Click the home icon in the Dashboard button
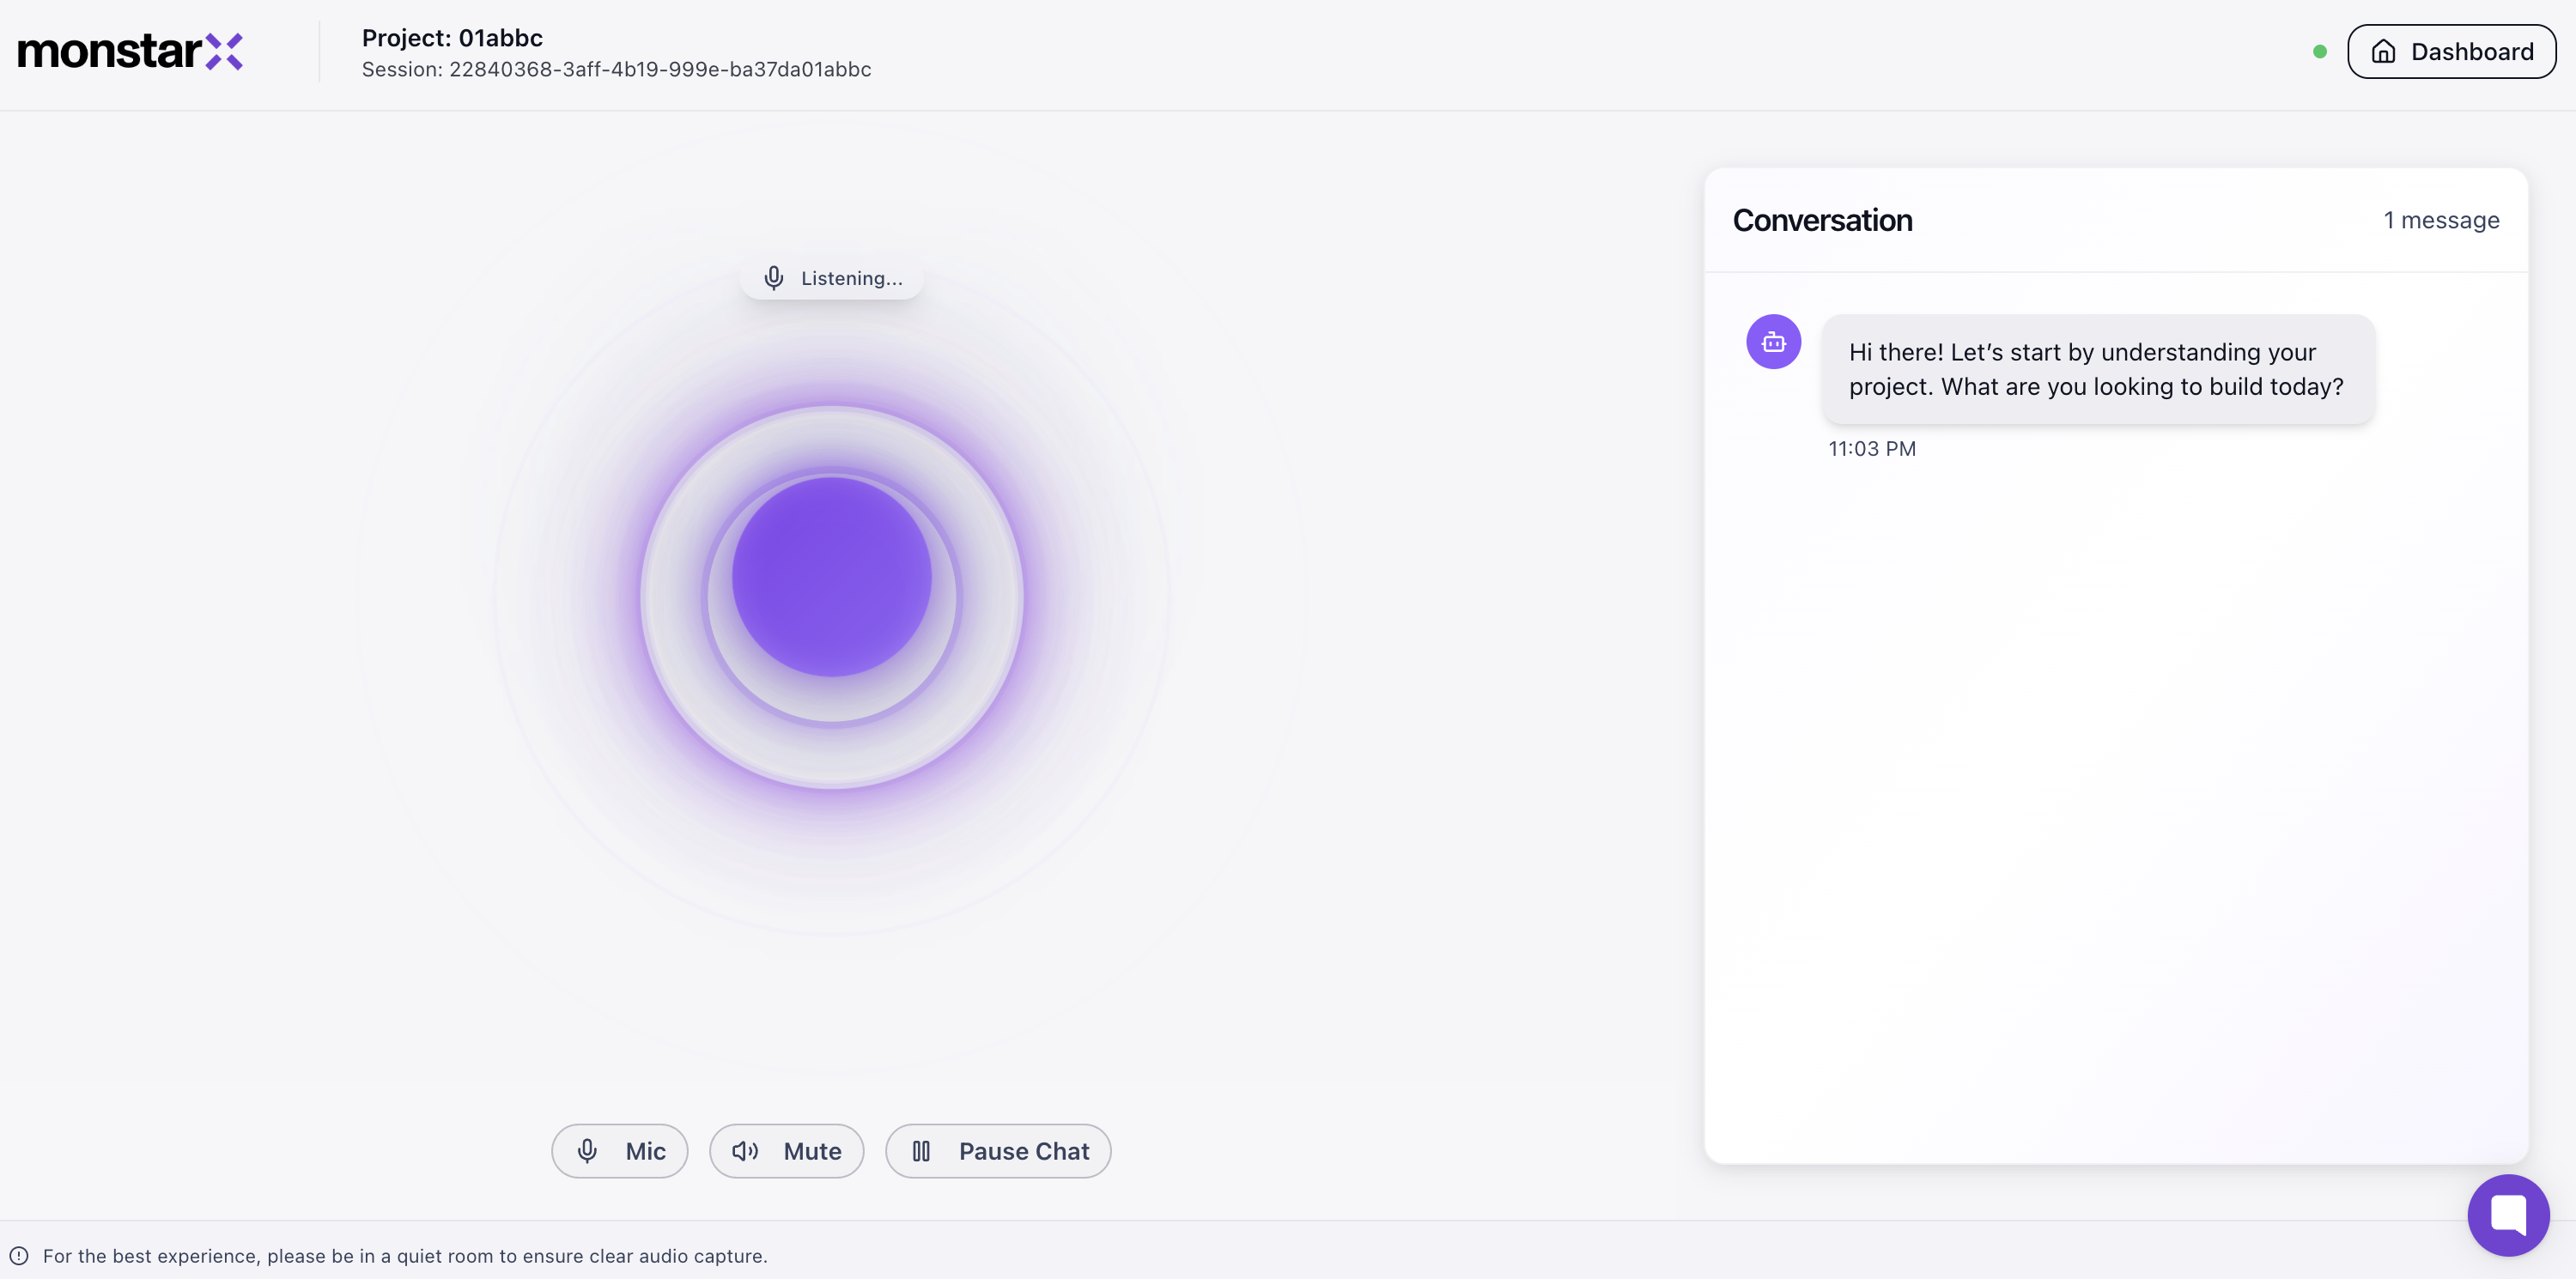2576x1279 pixels. click(x=2384, y=52)
